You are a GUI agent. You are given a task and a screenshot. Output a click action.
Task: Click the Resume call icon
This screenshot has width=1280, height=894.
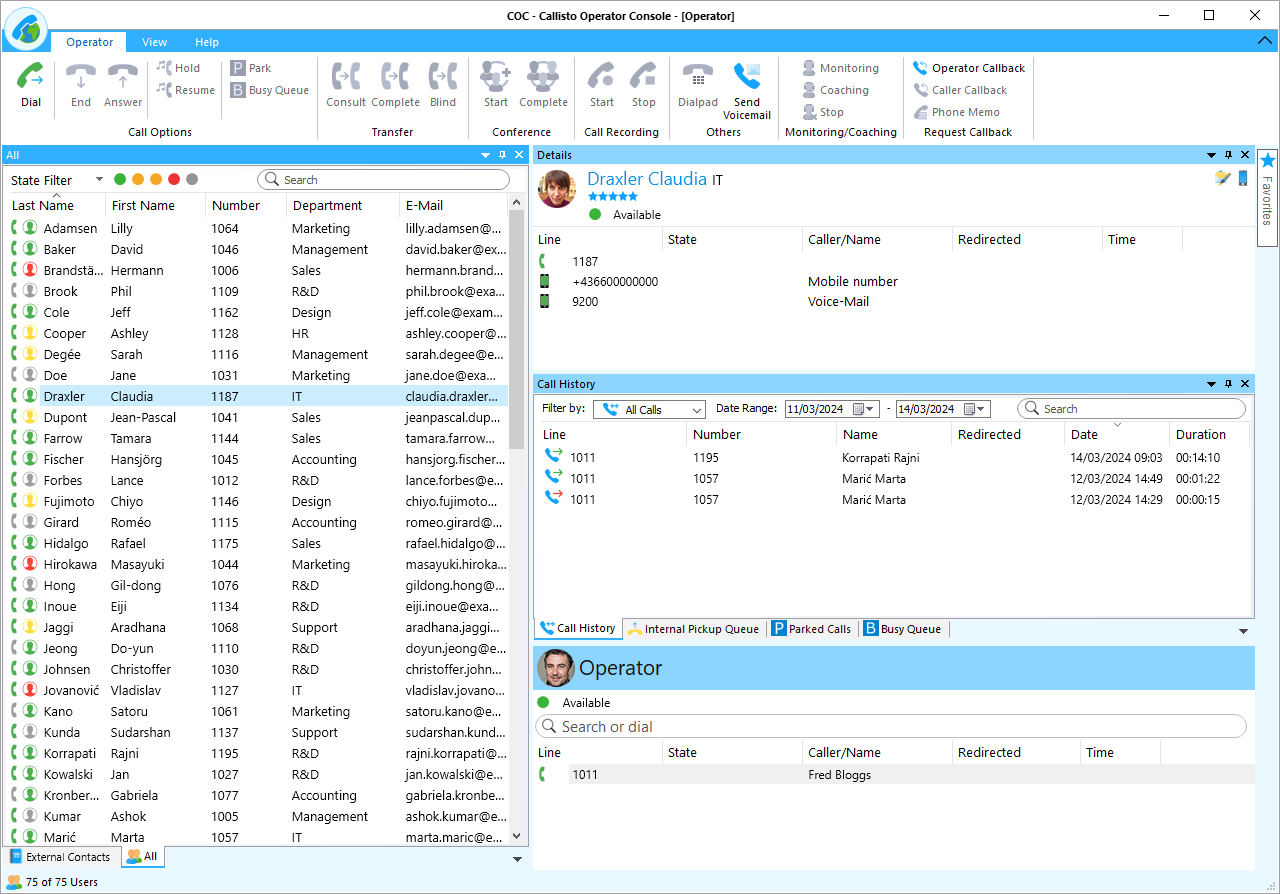[163, 89]
